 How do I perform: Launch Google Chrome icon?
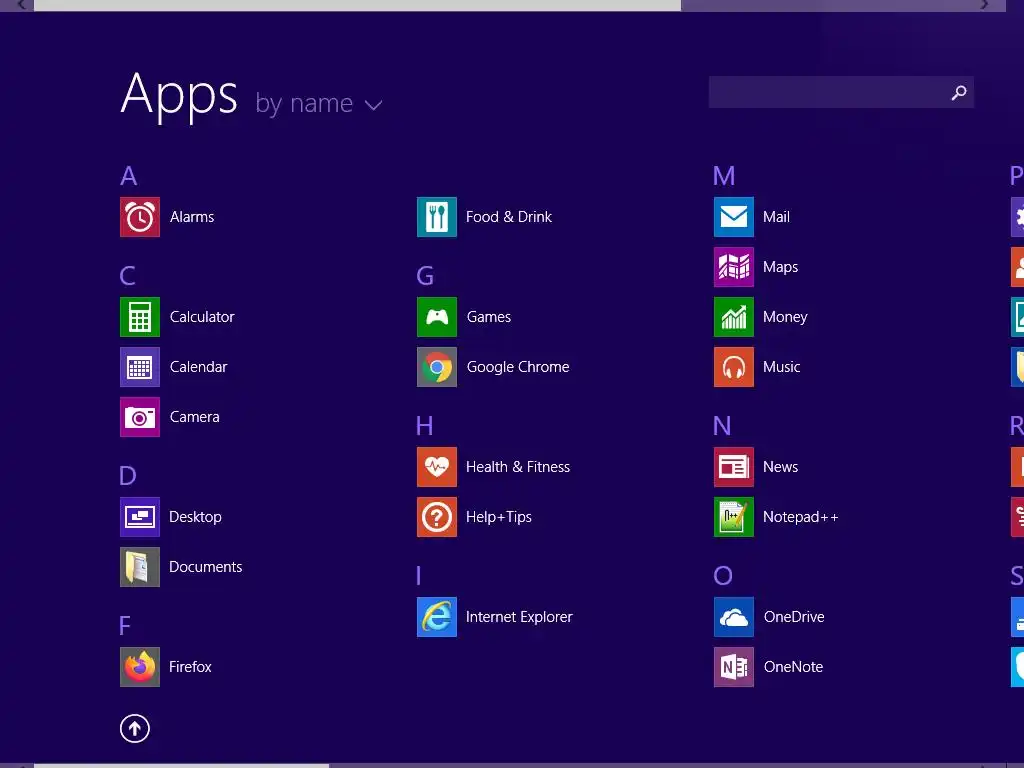(x=437, y=367)
